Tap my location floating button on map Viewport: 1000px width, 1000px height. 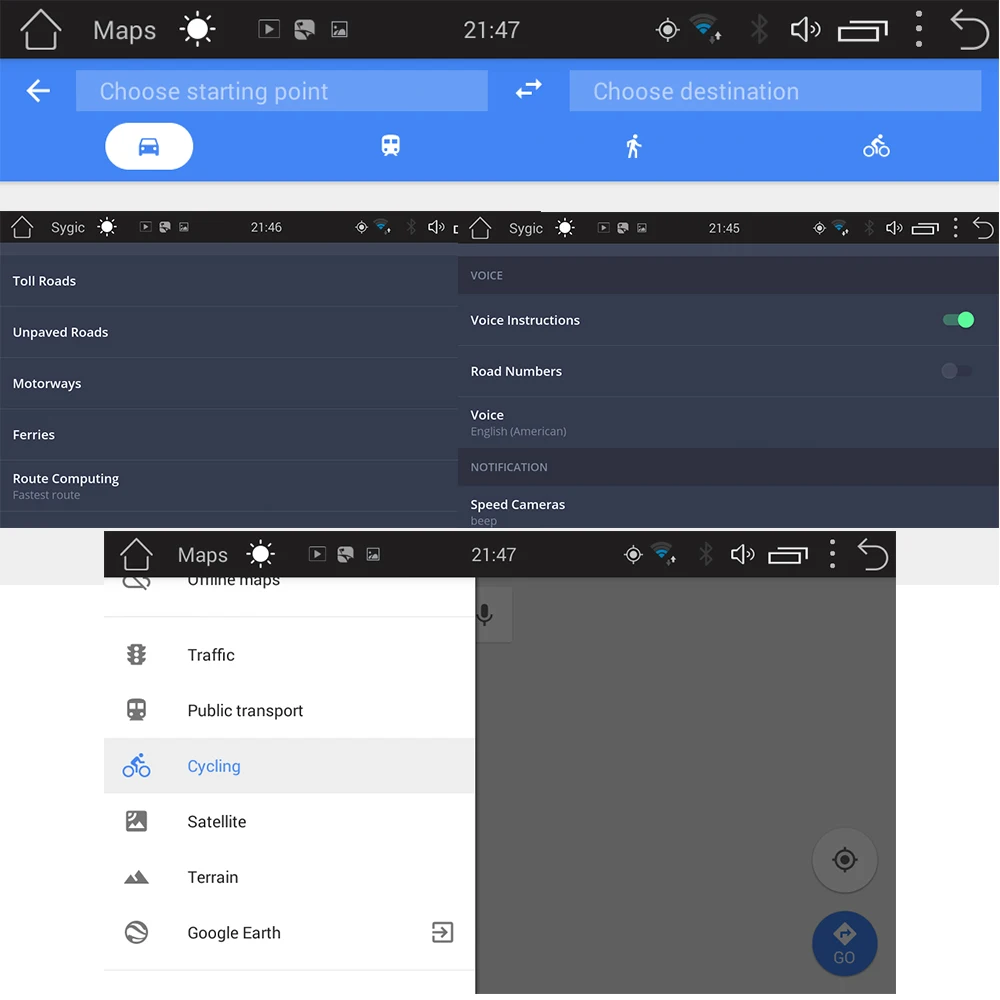[844, 860]
